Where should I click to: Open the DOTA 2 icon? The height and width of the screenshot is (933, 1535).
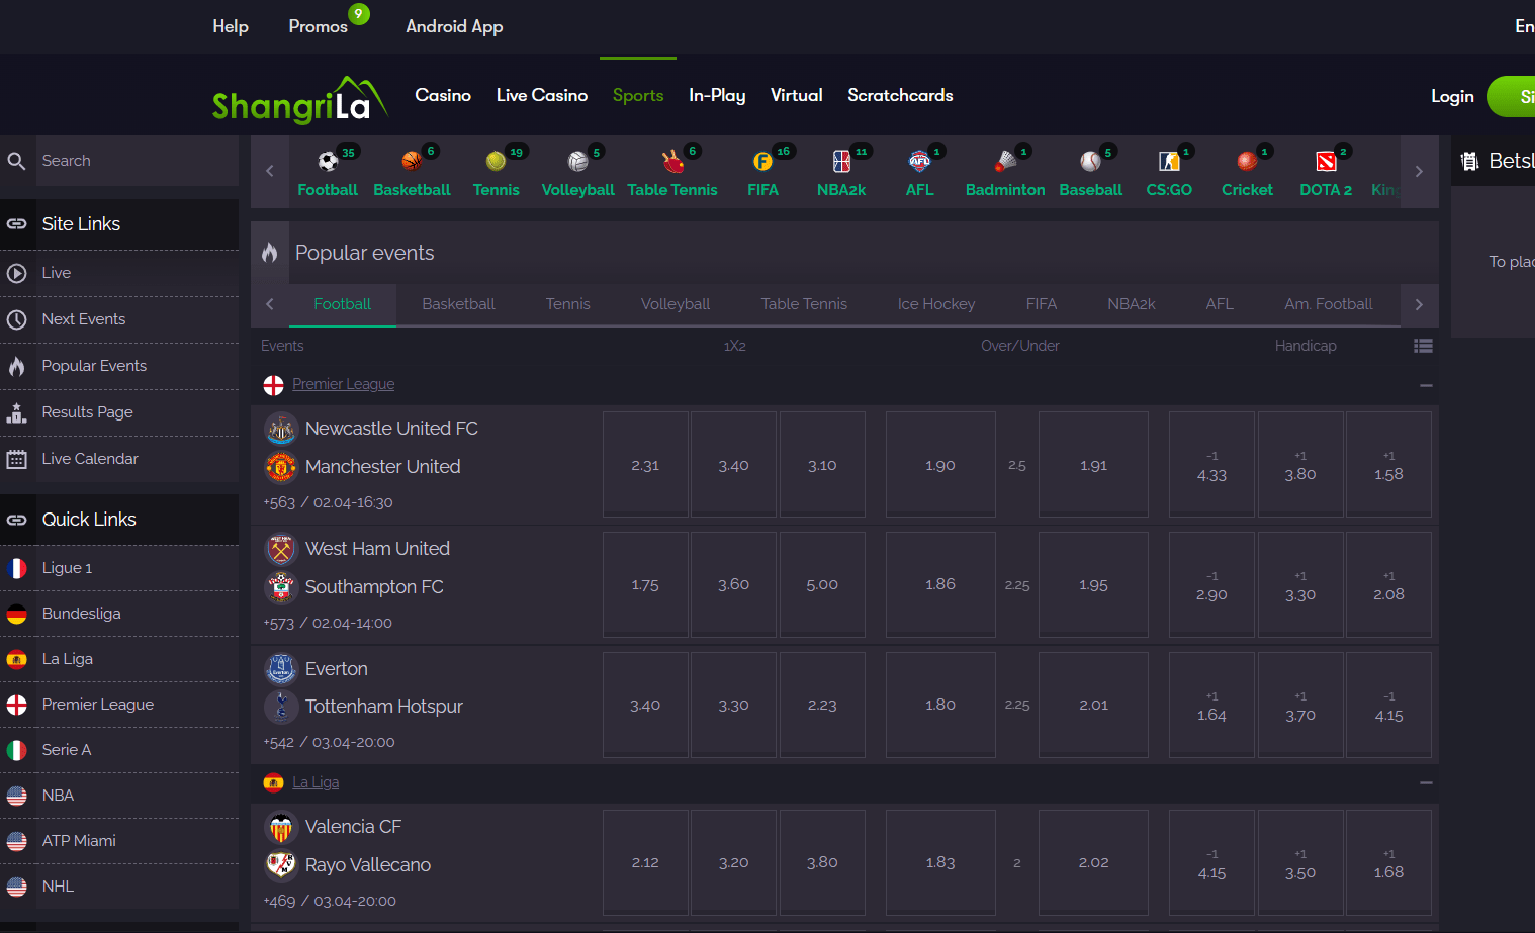point(1325,162)
